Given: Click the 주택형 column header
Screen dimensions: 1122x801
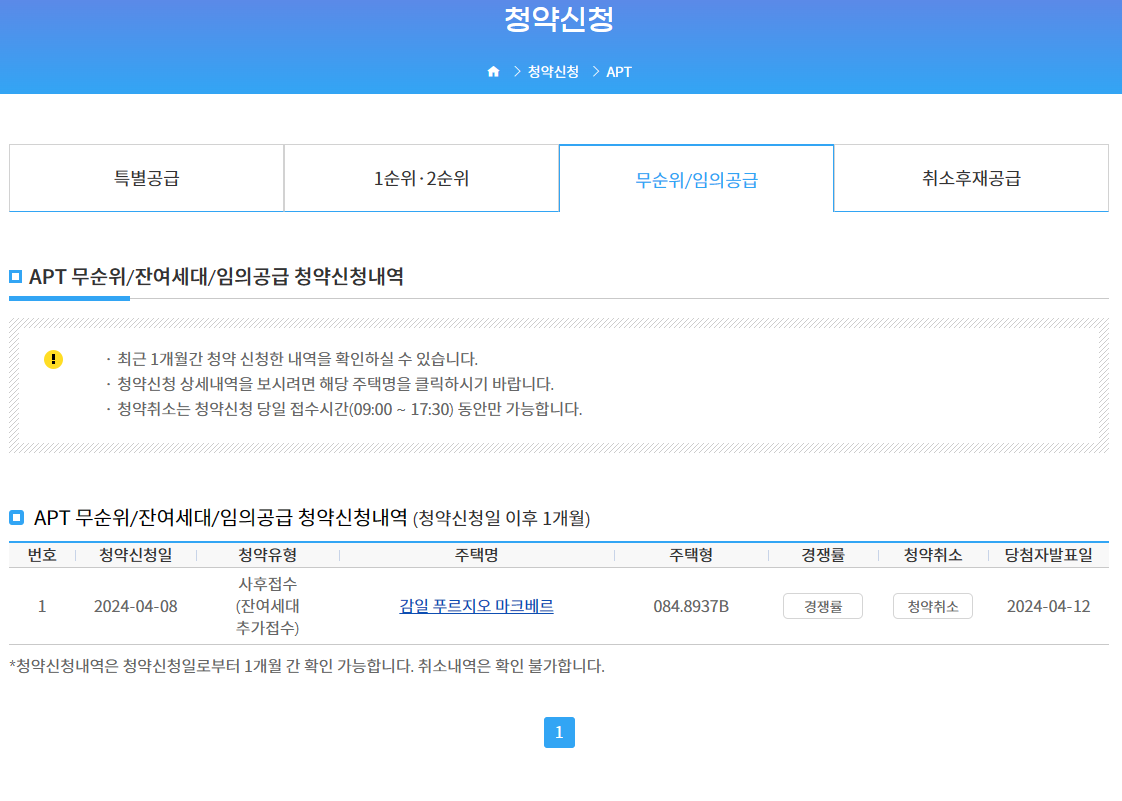Looking at the screenshot, I should pyautogui.click(x=691, y=555).
